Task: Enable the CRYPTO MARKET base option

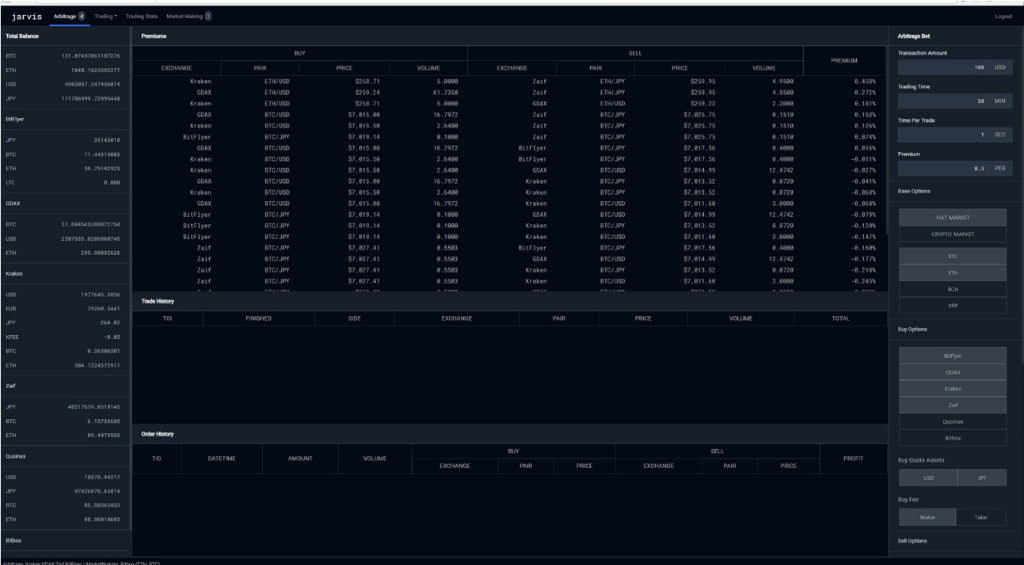Action: tap(952, 234)
